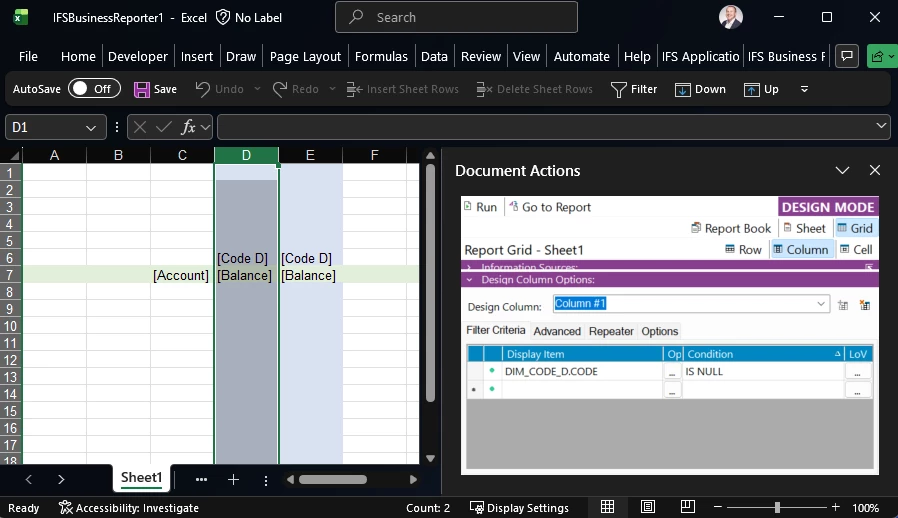Click the Save icon in quick toolbar

[x=141, y=89]
